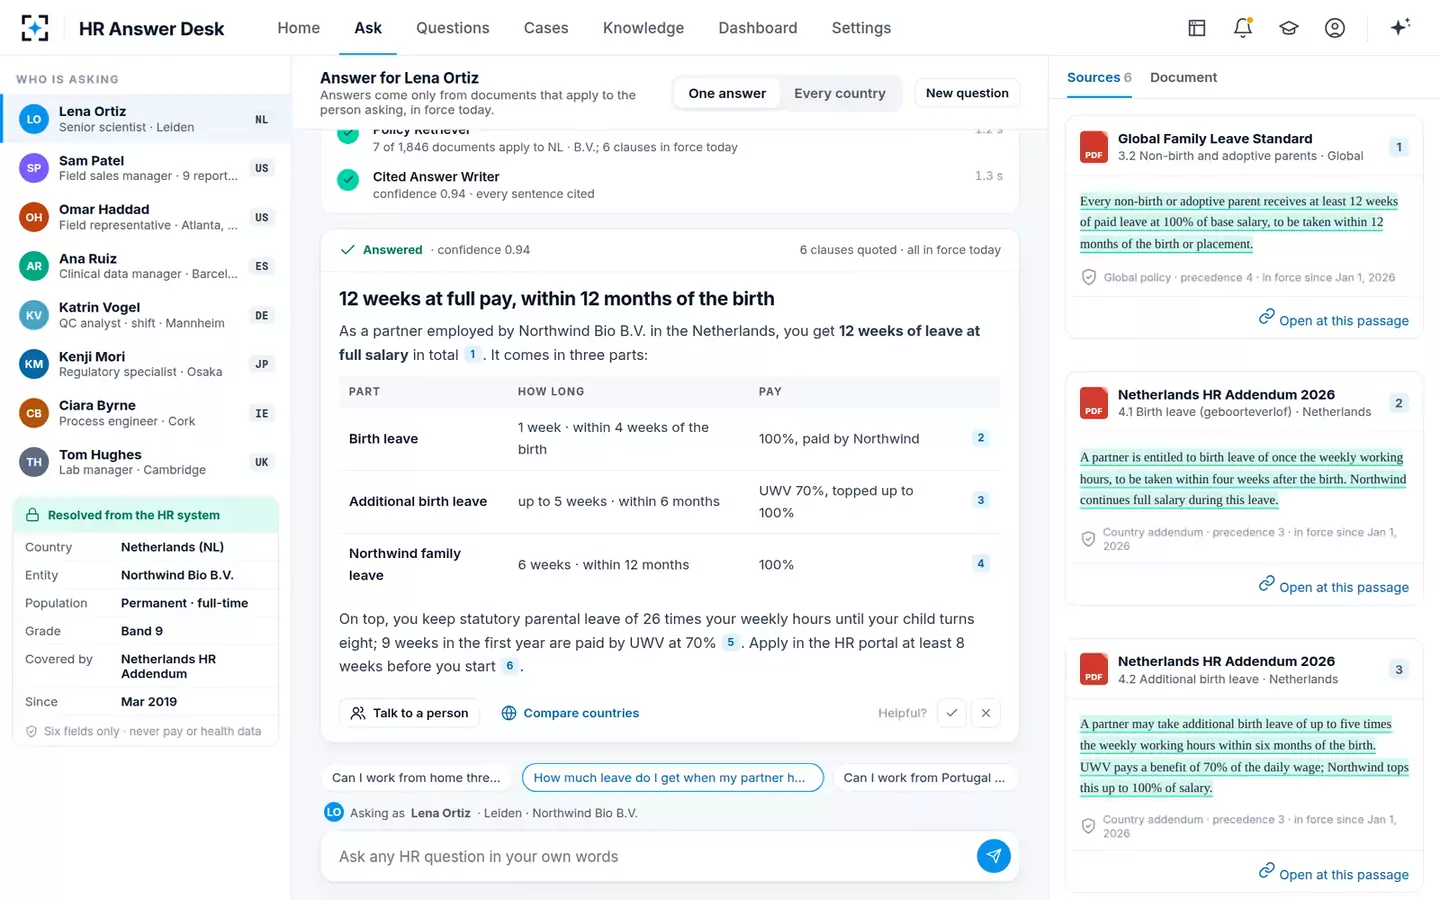This screenshot has height=900, width=1440.
Task: Toggle the panel layout icon
Action: point(1197,28)
